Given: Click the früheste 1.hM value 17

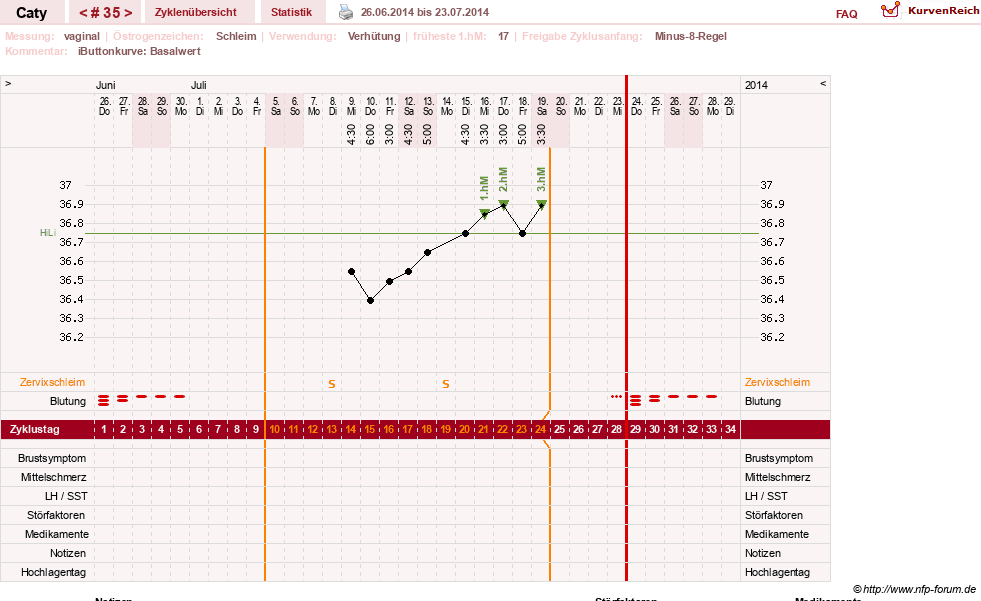Looking at the screenshot, I should coord(504,36).
